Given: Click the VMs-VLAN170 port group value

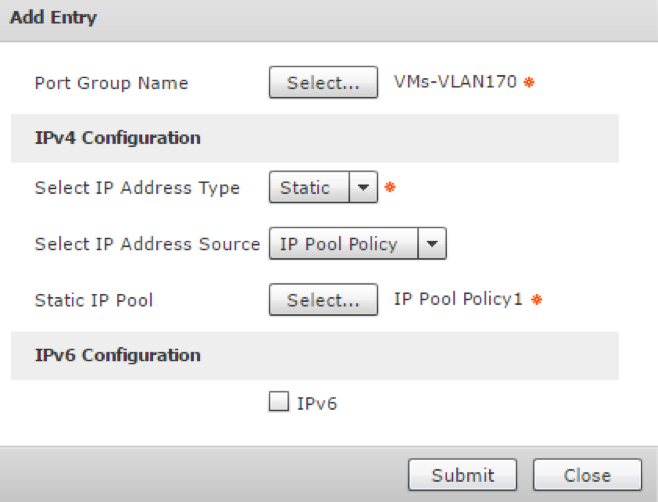Looking at the screenshot, I should [456, 83].
